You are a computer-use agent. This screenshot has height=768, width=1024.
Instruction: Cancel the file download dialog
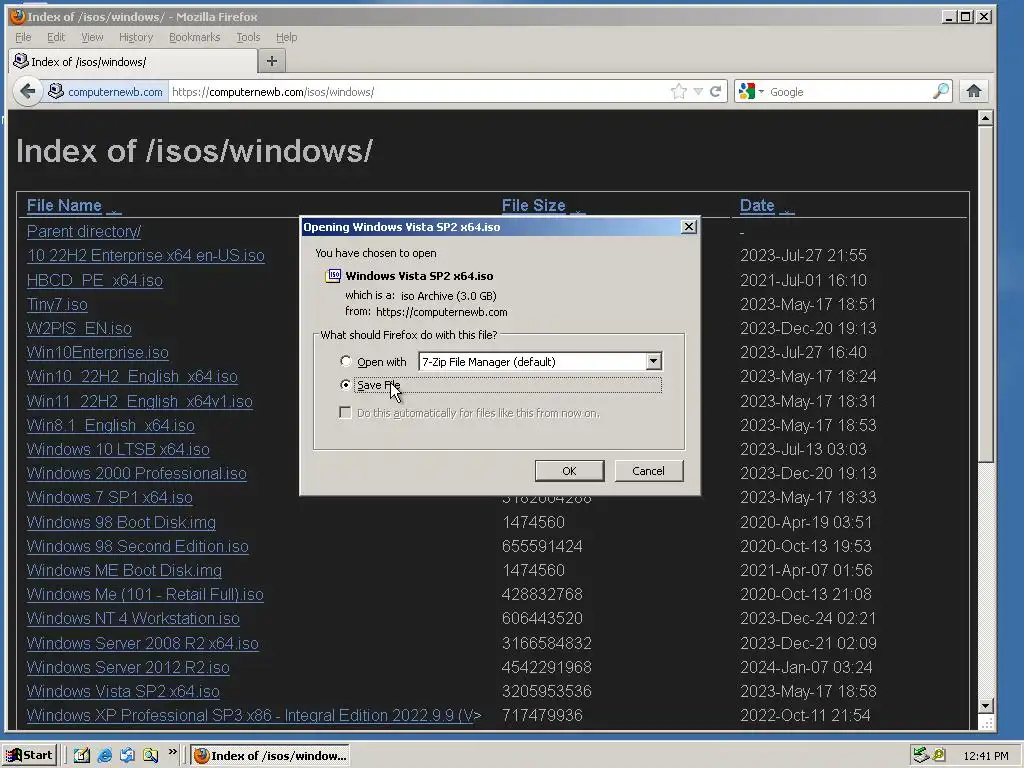tap(648, 471)
